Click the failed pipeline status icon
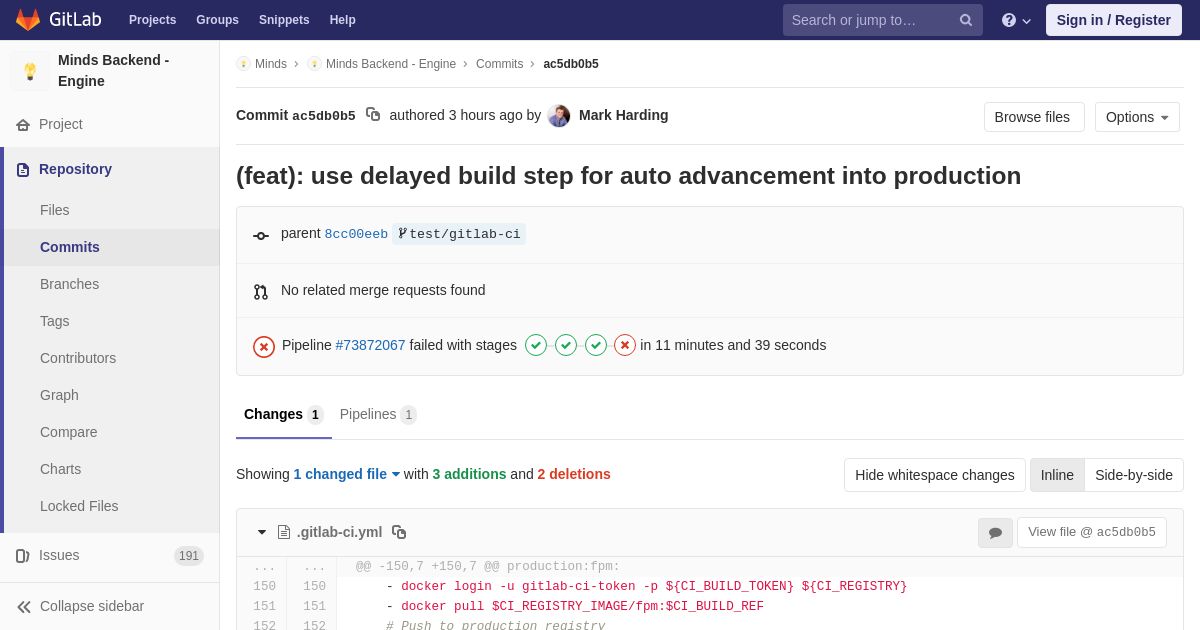 click(x=264, y=346)
